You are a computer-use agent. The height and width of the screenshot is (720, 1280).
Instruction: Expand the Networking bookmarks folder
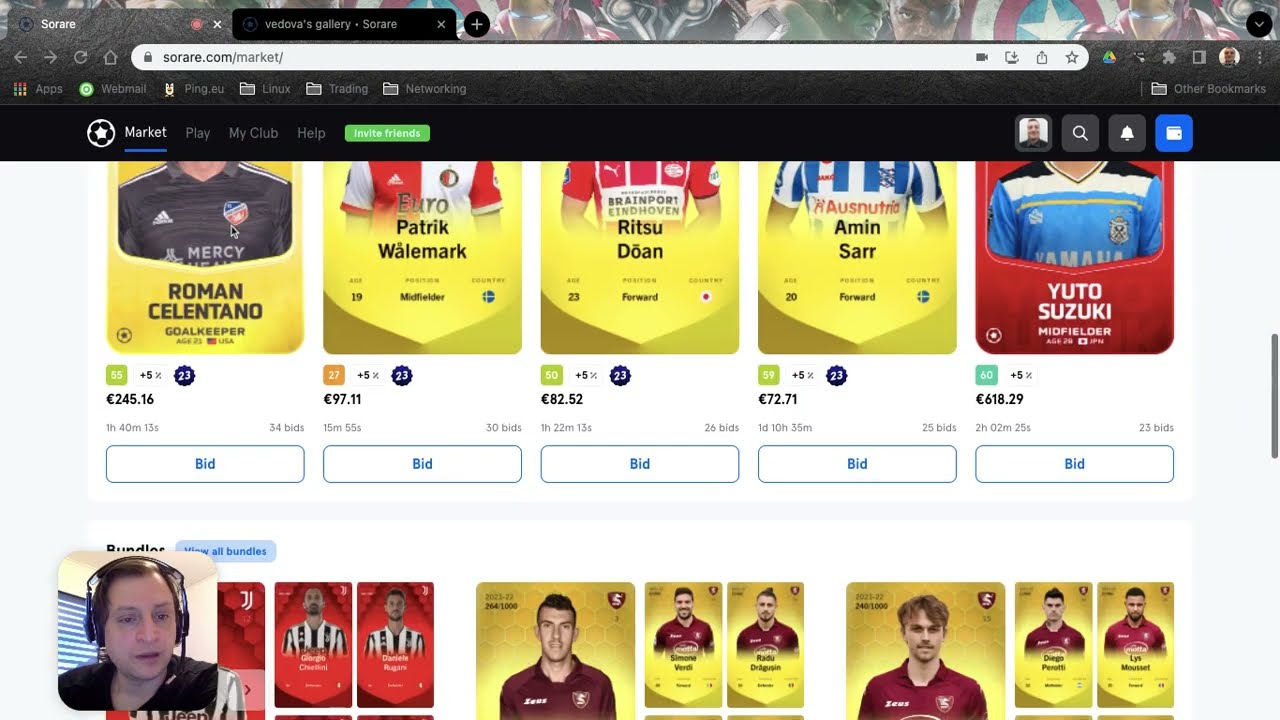[425, 89]
